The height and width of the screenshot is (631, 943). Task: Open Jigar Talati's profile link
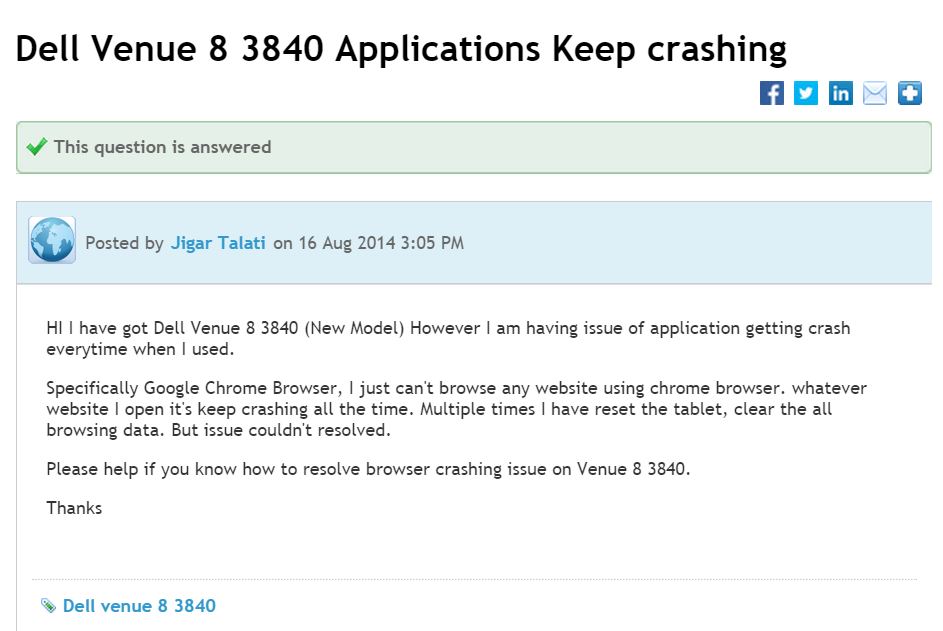coord(218,243)
